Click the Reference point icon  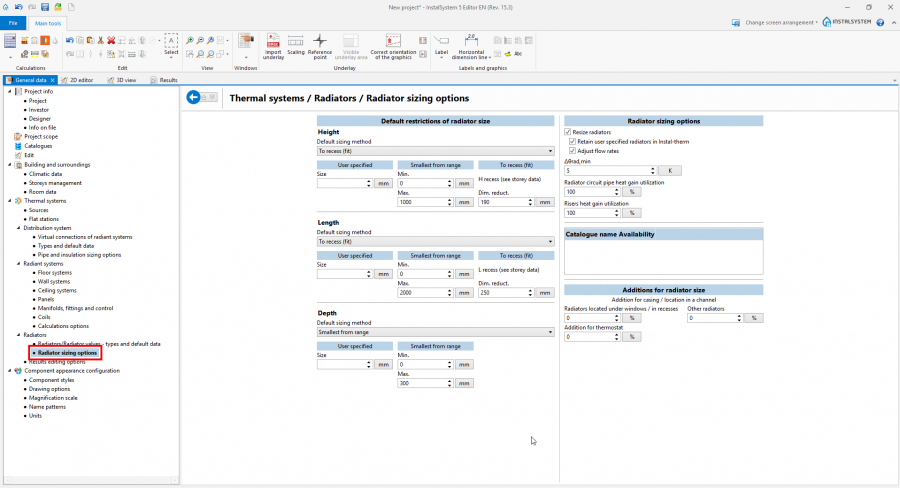[320, 42]
